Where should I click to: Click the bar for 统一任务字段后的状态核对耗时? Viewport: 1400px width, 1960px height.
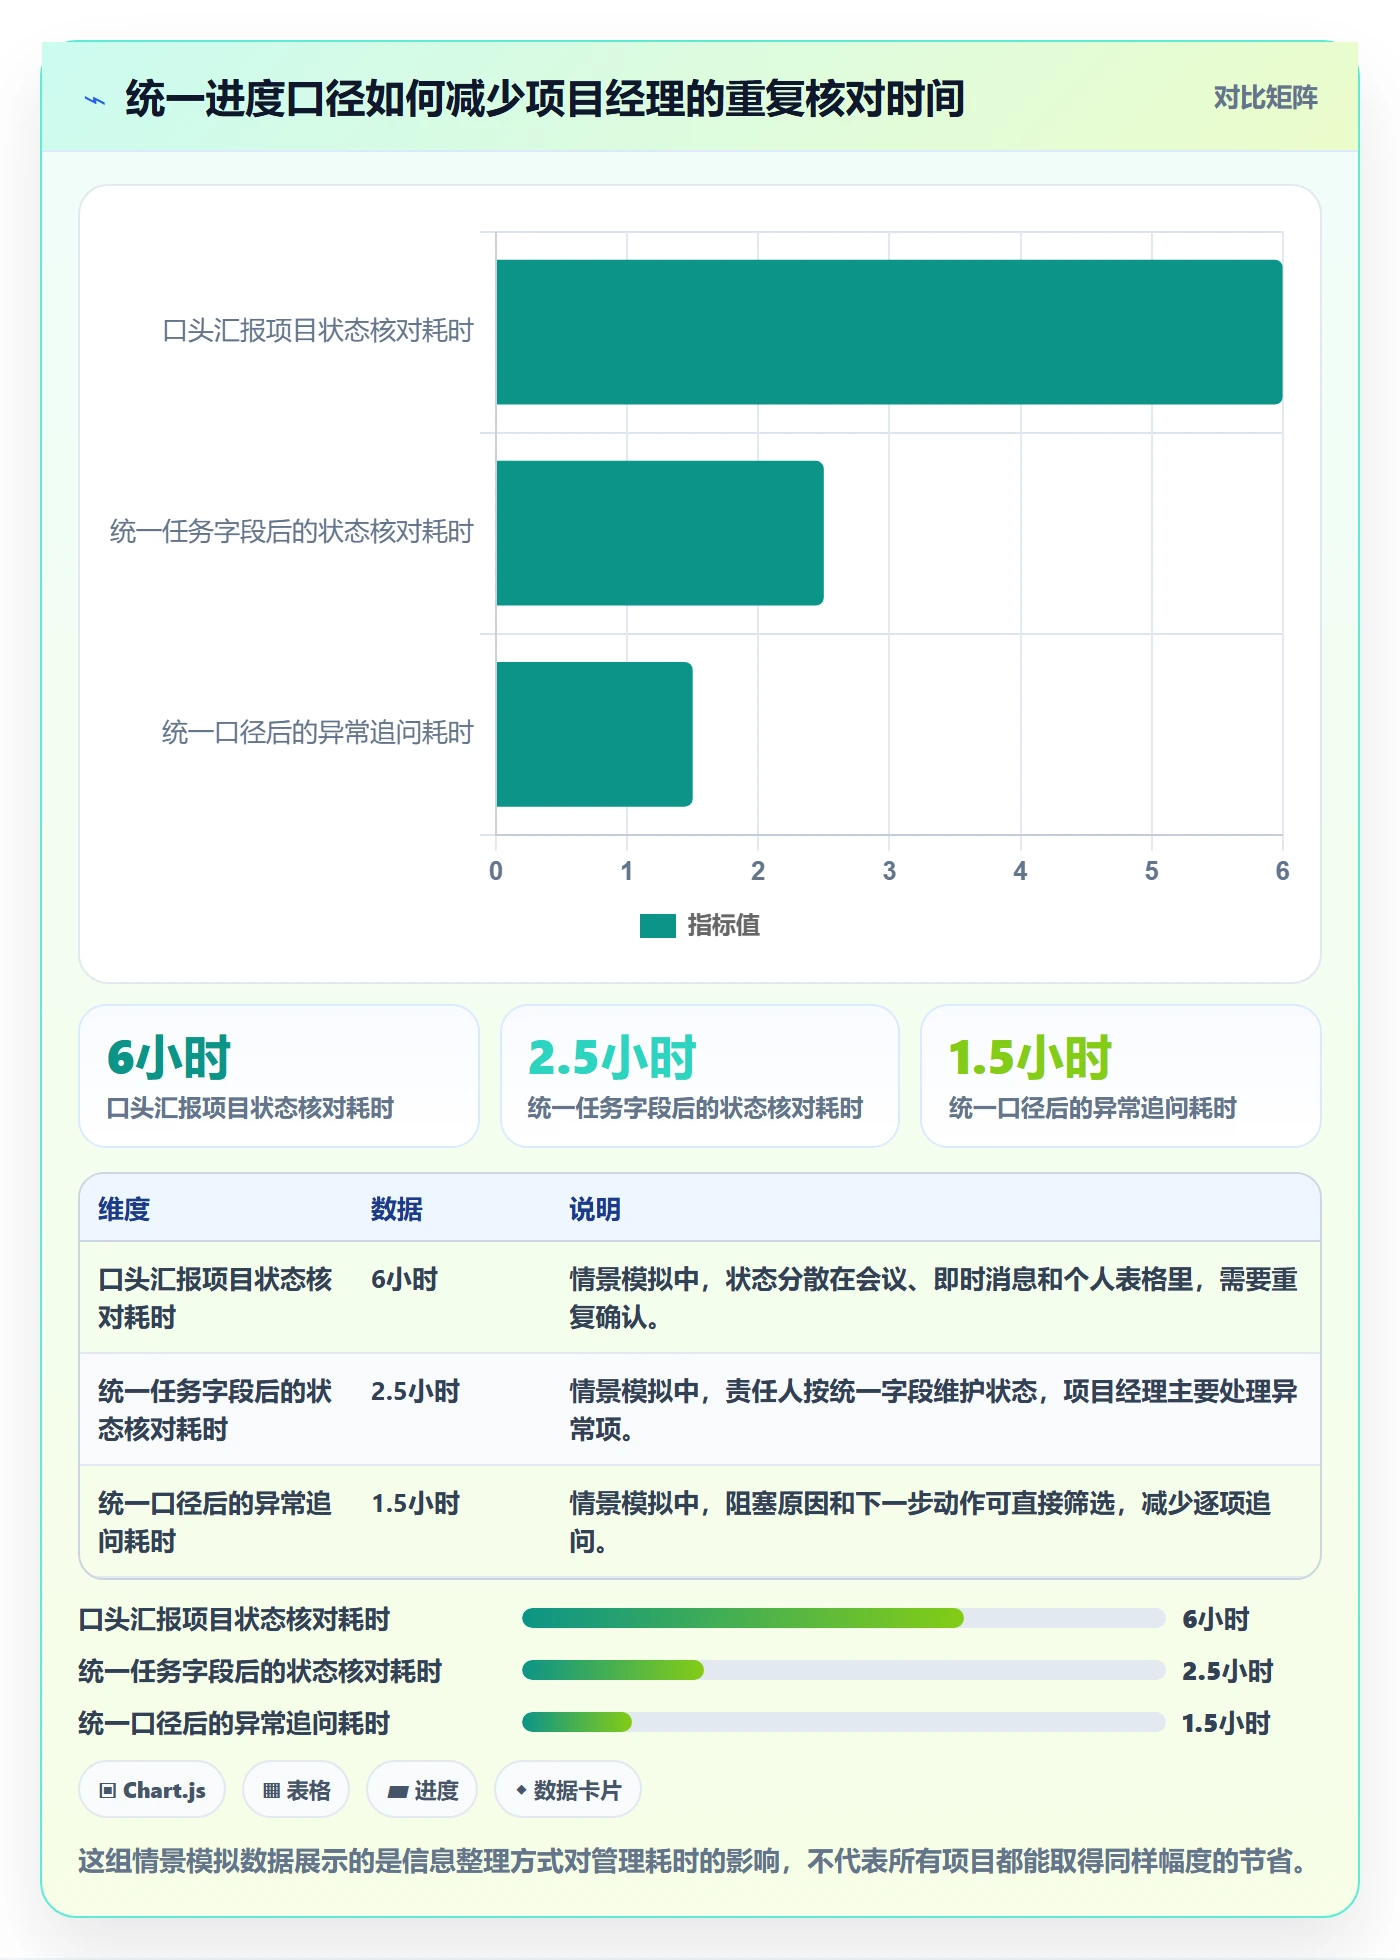tap(660, 533)
